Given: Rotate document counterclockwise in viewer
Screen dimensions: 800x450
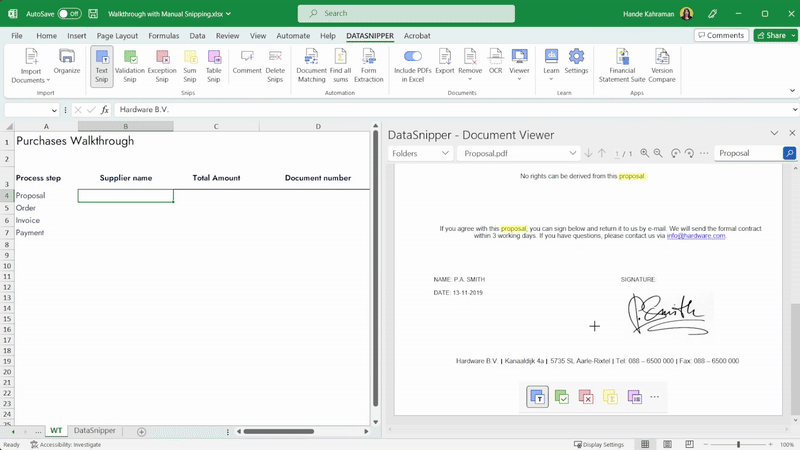Looking at the screenshot, I should 676,153.
